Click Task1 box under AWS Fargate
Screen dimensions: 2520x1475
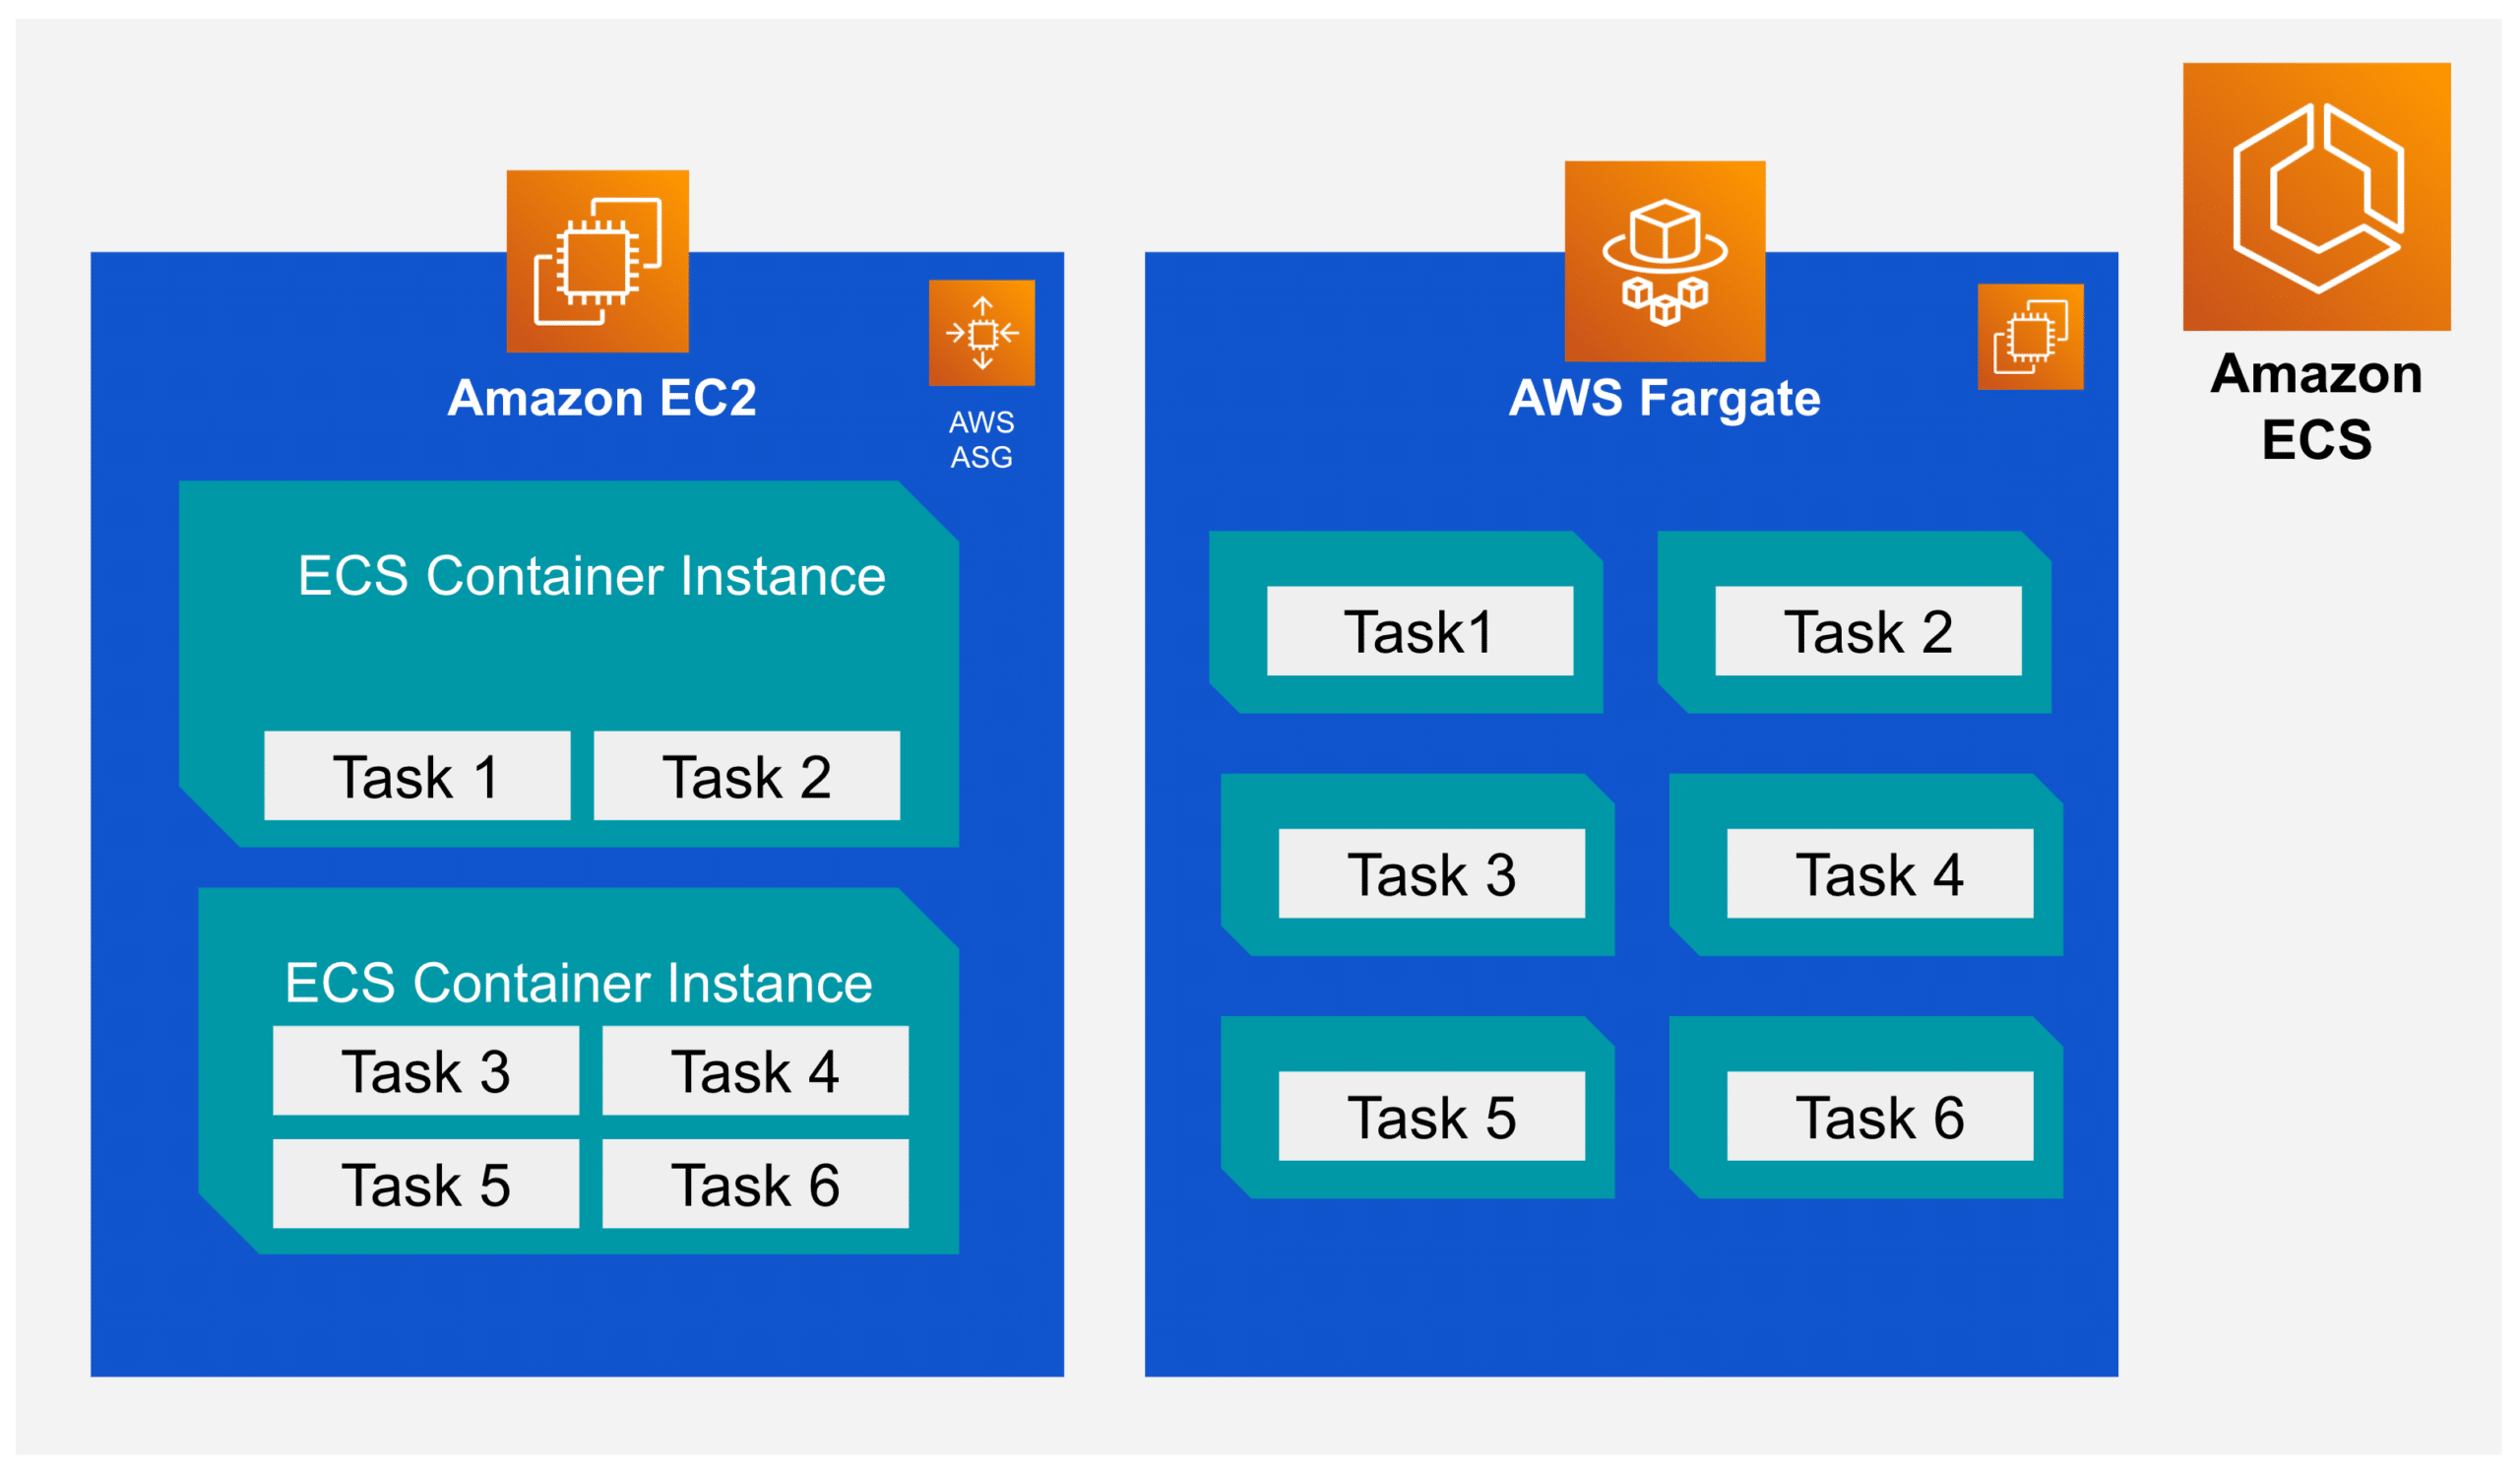[x=1419, y=631]
